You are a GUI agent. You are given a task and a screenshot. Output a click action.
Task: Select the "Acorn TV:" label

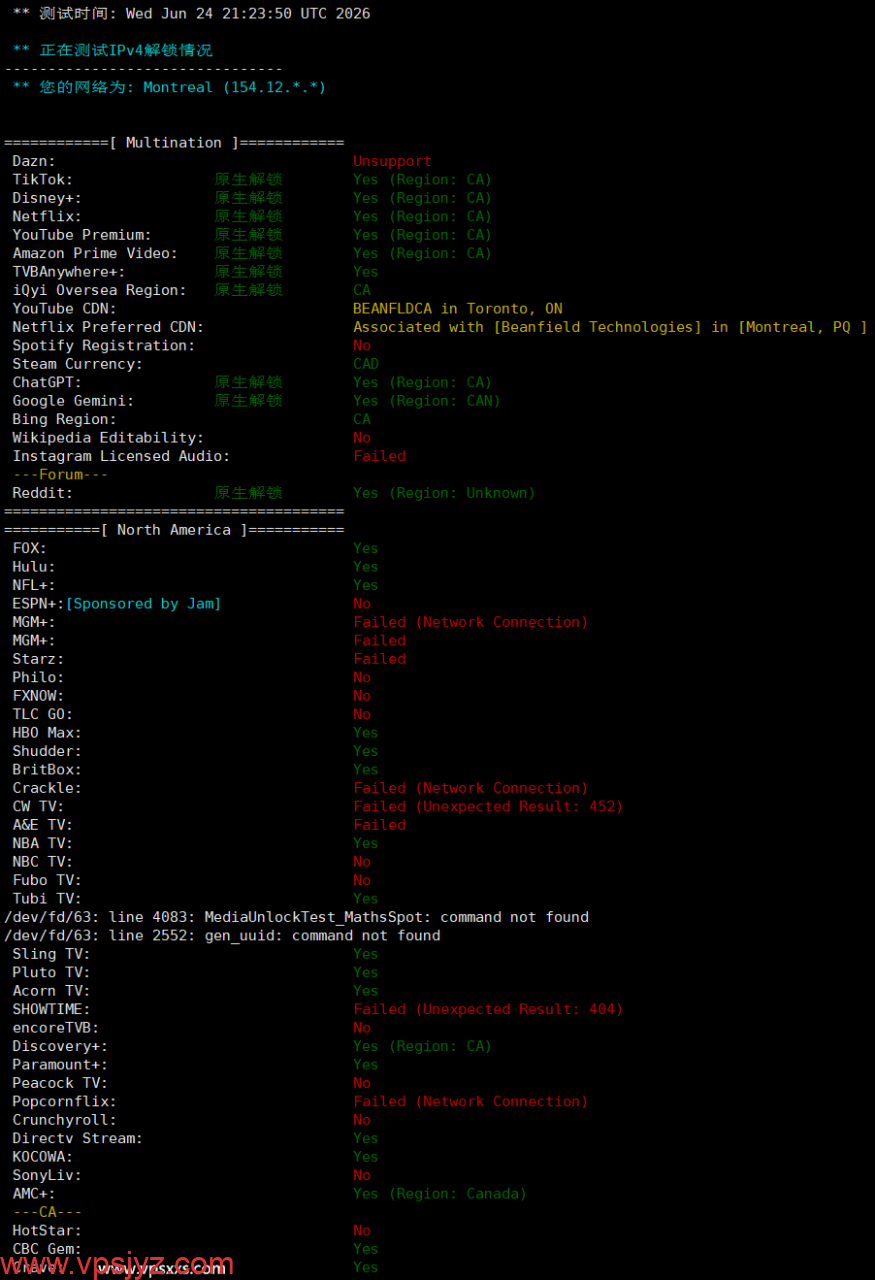pos(51,992)
